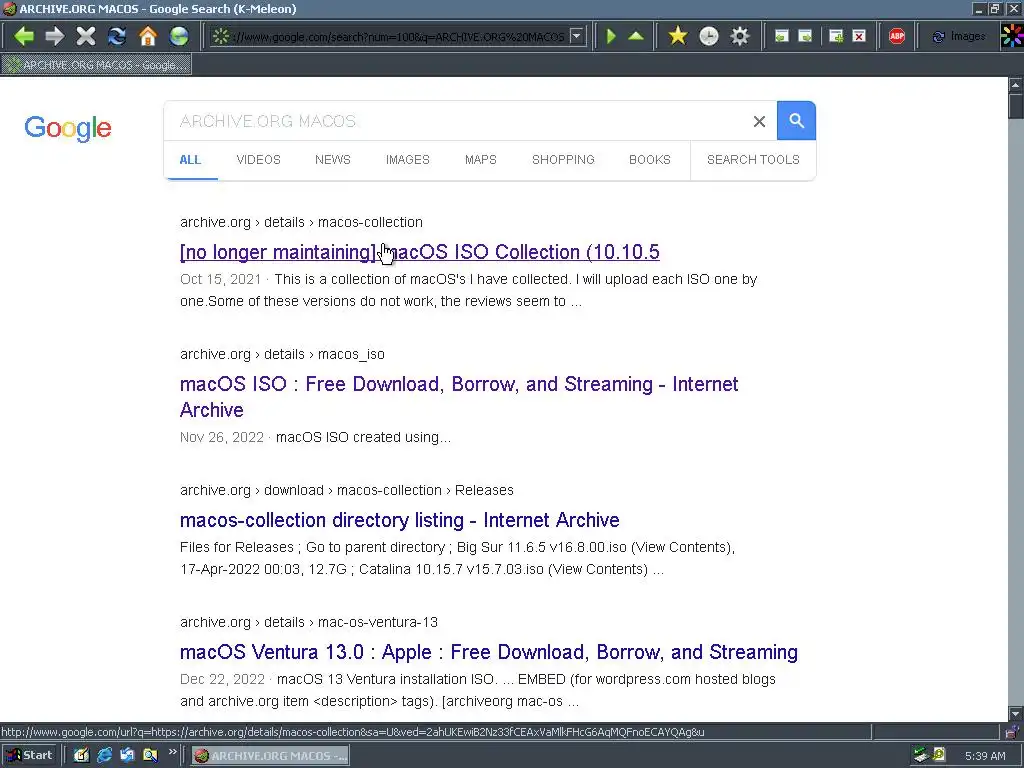Switch to the BOOKS tab
Viewport: 1024px width, 768px height.
(650, 159)
